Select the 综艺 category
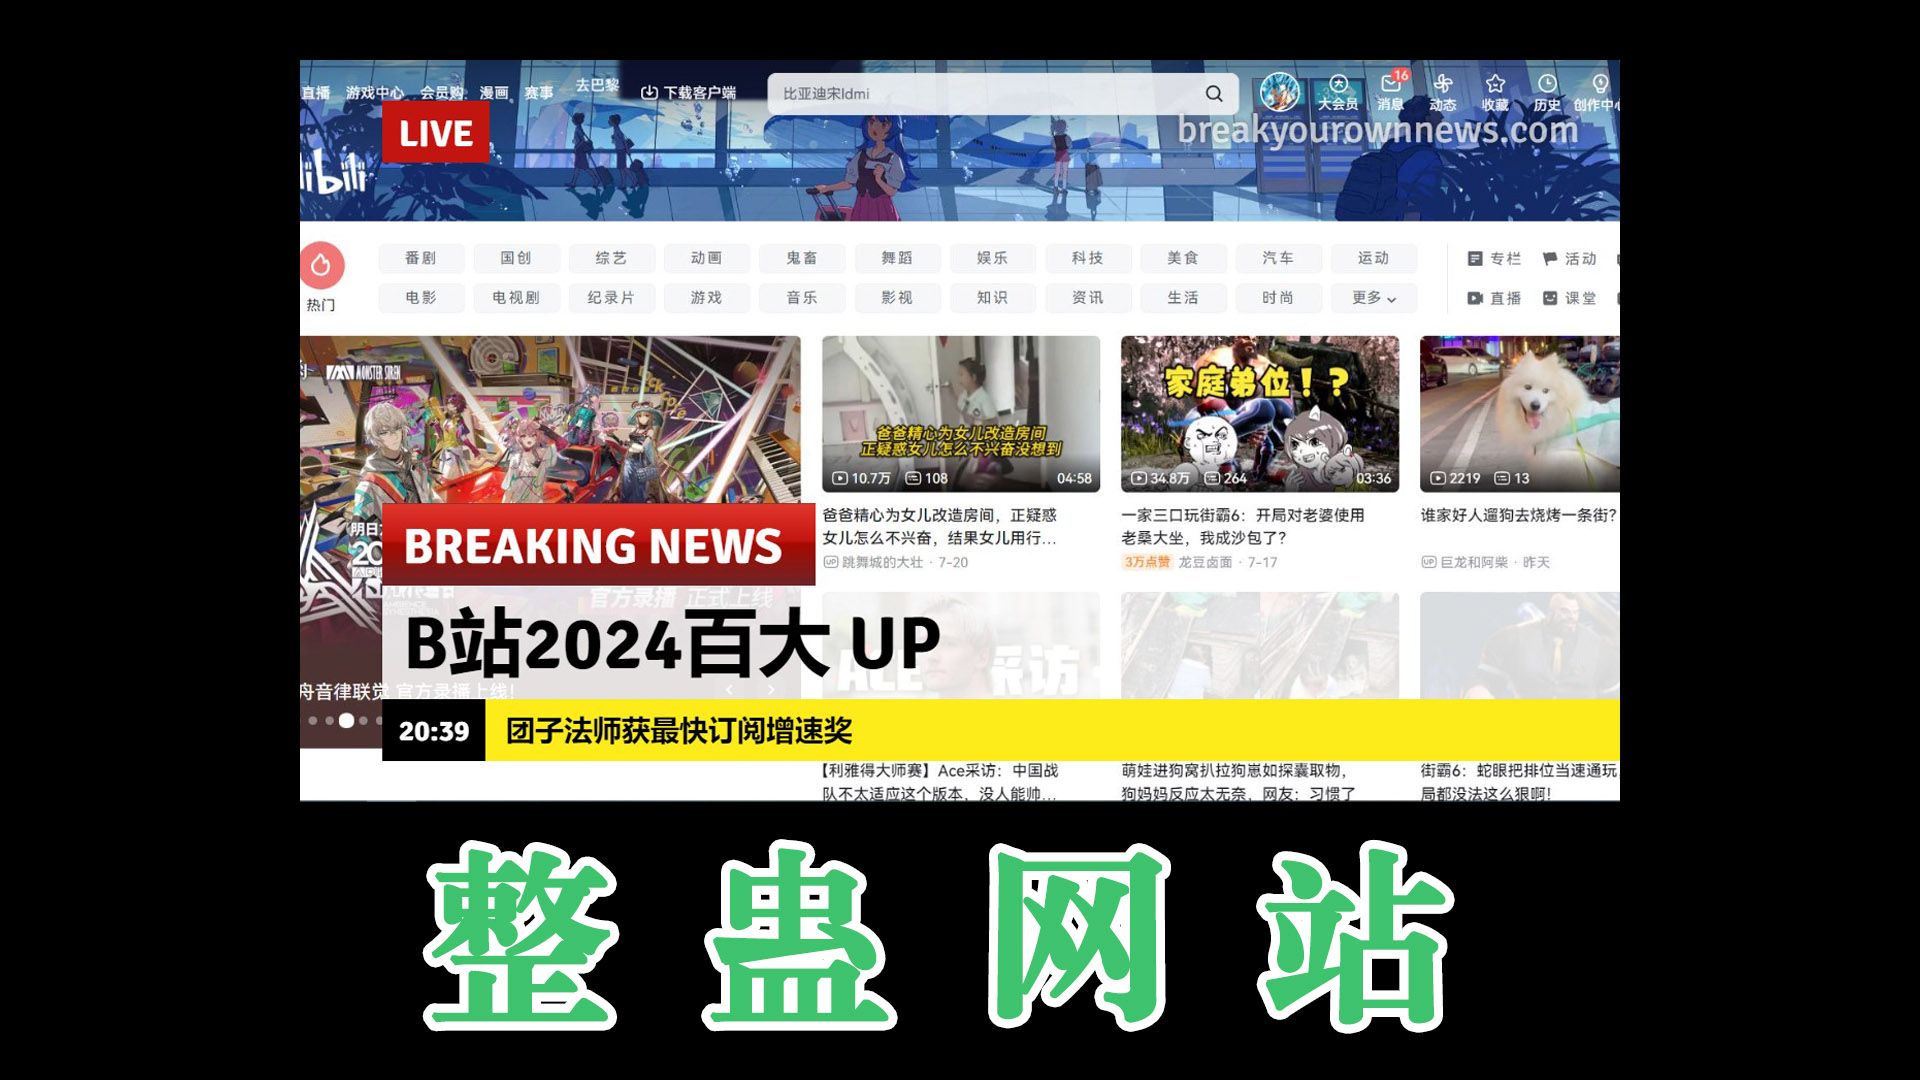Screen dimensions: 1920x1080 click(611, 258)
